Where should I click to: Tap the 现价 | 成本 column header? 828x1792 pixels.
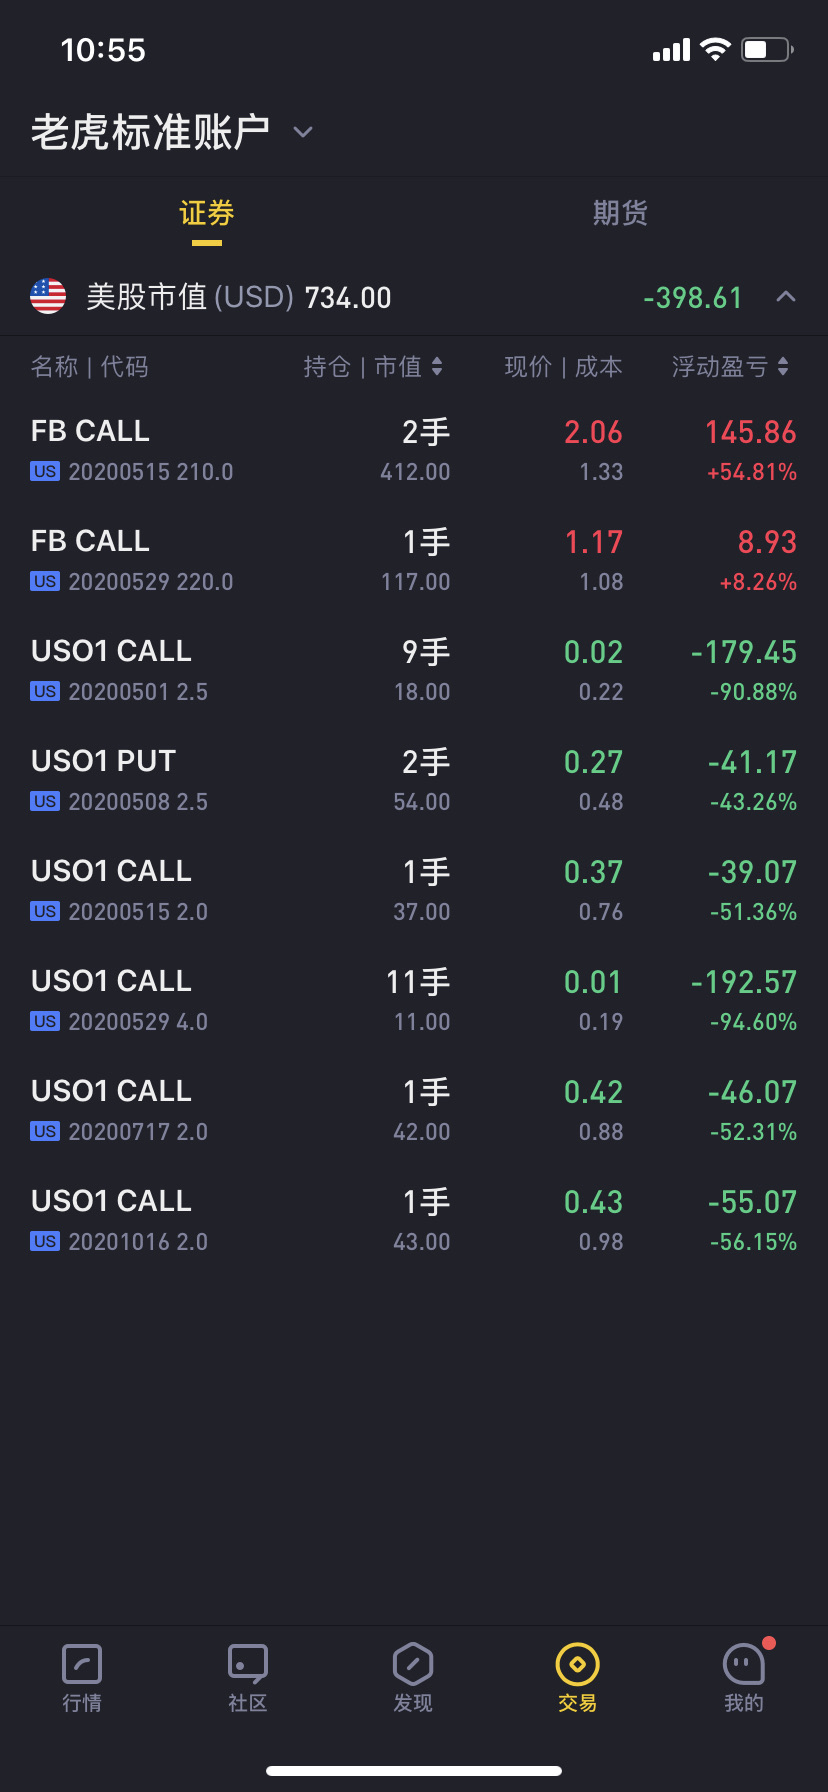point(563,367)
